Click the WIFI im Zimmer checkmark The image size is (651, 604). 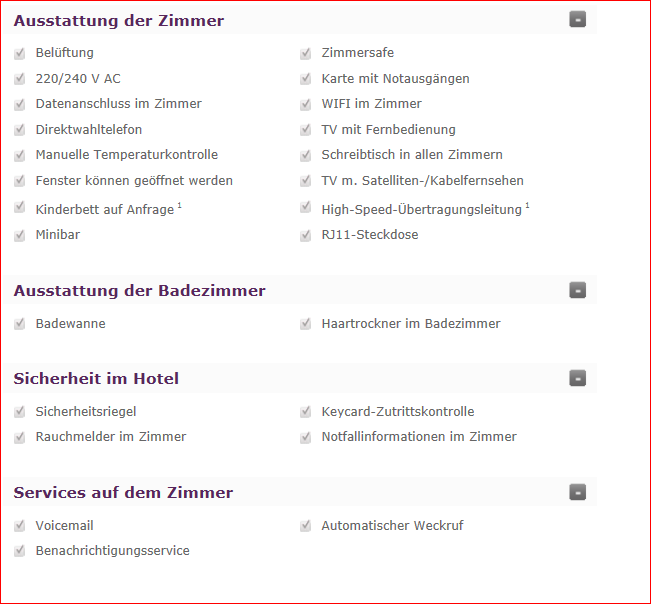(x=306, y=104)
